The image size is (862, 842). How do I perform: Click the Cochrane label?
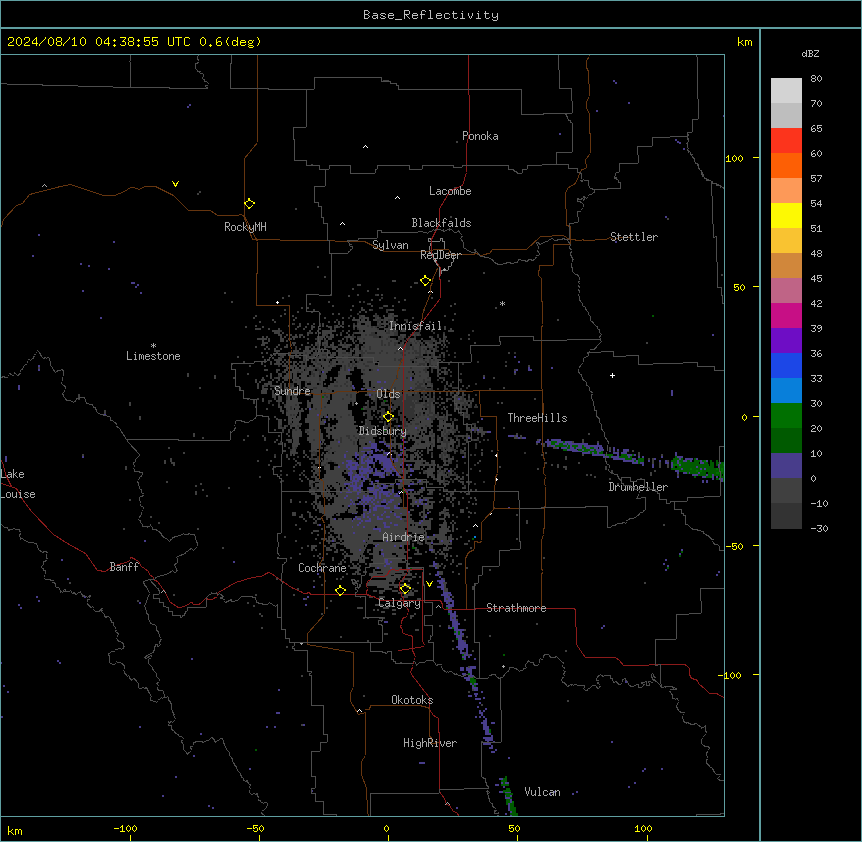click(322, 568)
